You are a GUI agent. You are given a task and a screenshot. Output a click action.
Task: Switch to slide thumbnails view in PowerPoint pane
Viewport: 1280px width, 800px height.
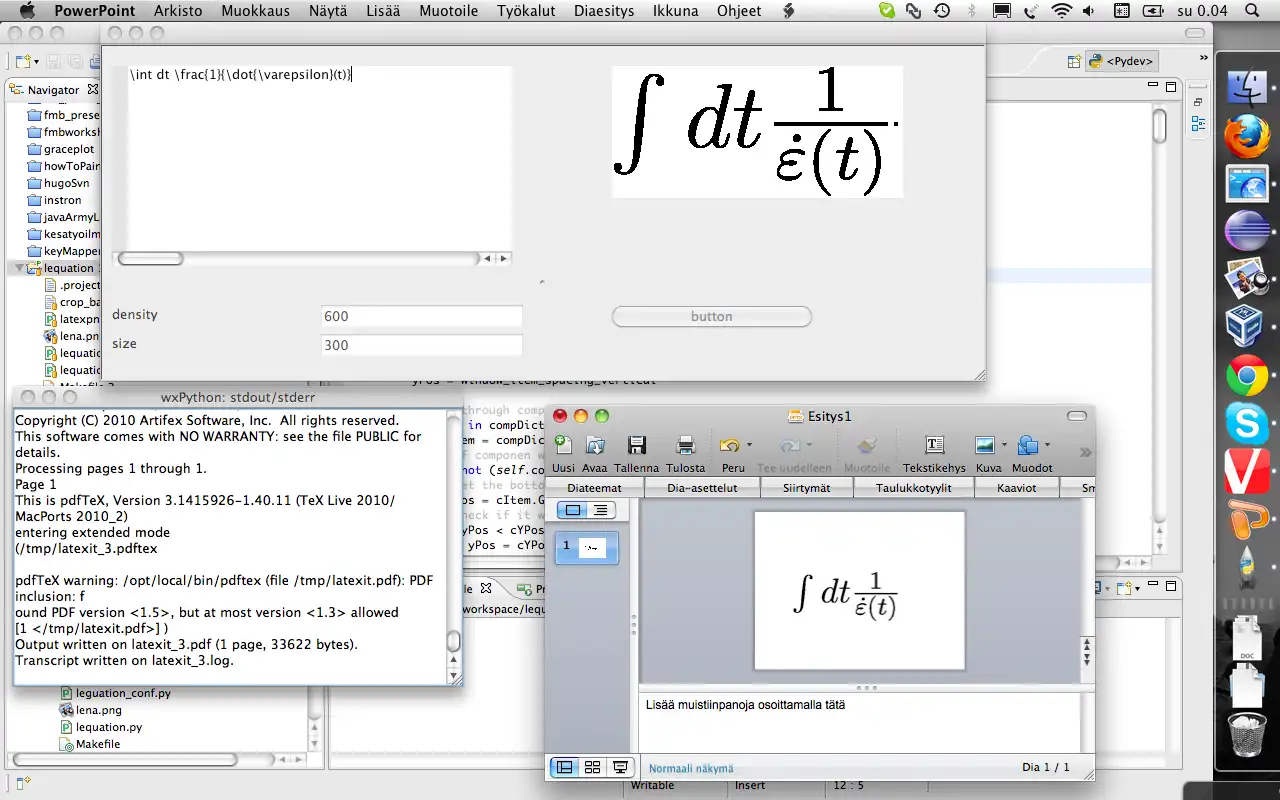[x=572, y=510]
